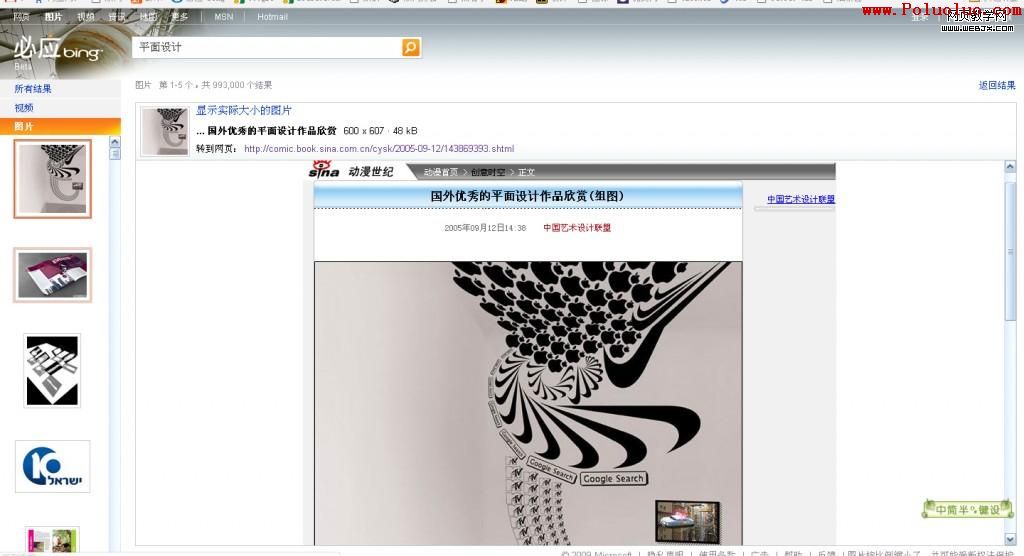Click the search input field
The image size is (1024, 556).
(x=266, y=48)
